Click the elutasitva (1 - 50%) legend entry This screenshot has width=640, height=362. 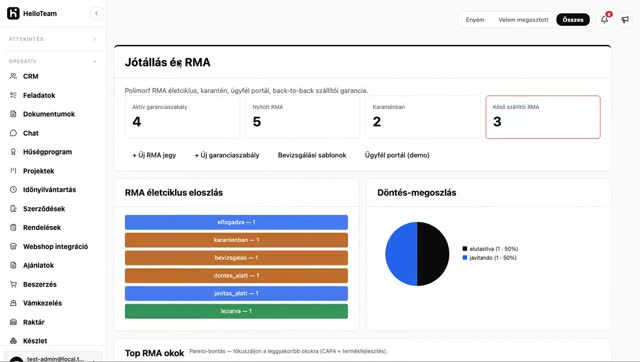490,249
